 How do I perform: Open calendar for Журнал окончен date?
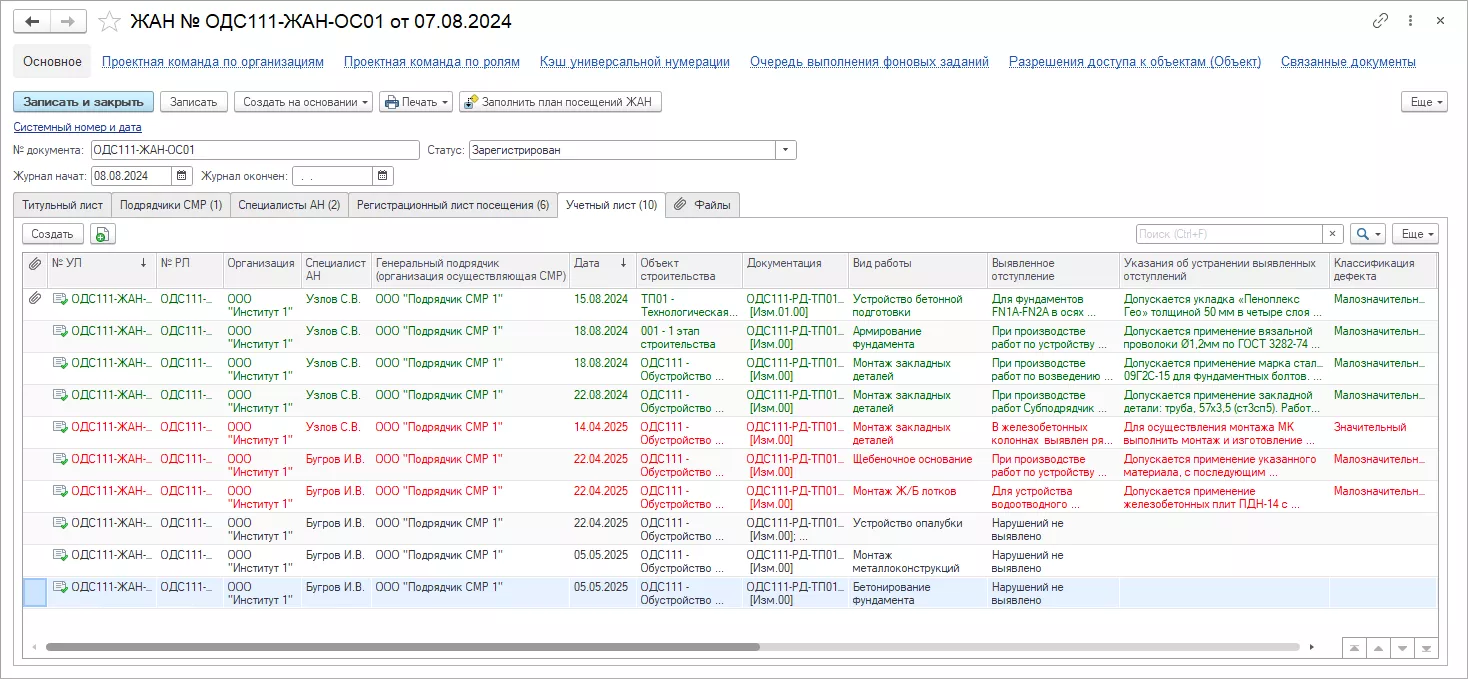[383, 176]
